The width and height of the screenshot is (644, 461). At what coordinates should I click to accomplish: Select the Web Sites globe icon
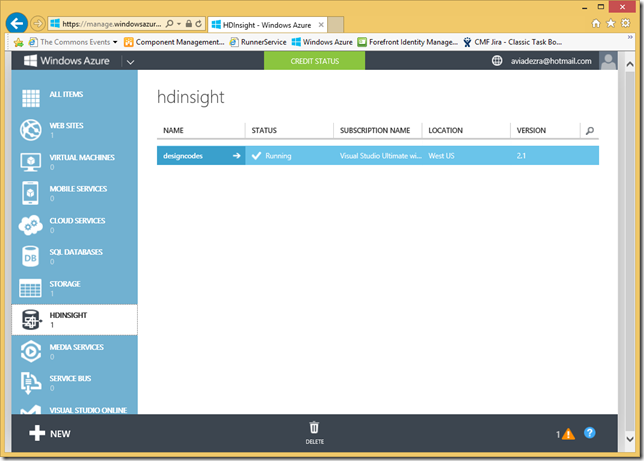click(x=31, y=130)
